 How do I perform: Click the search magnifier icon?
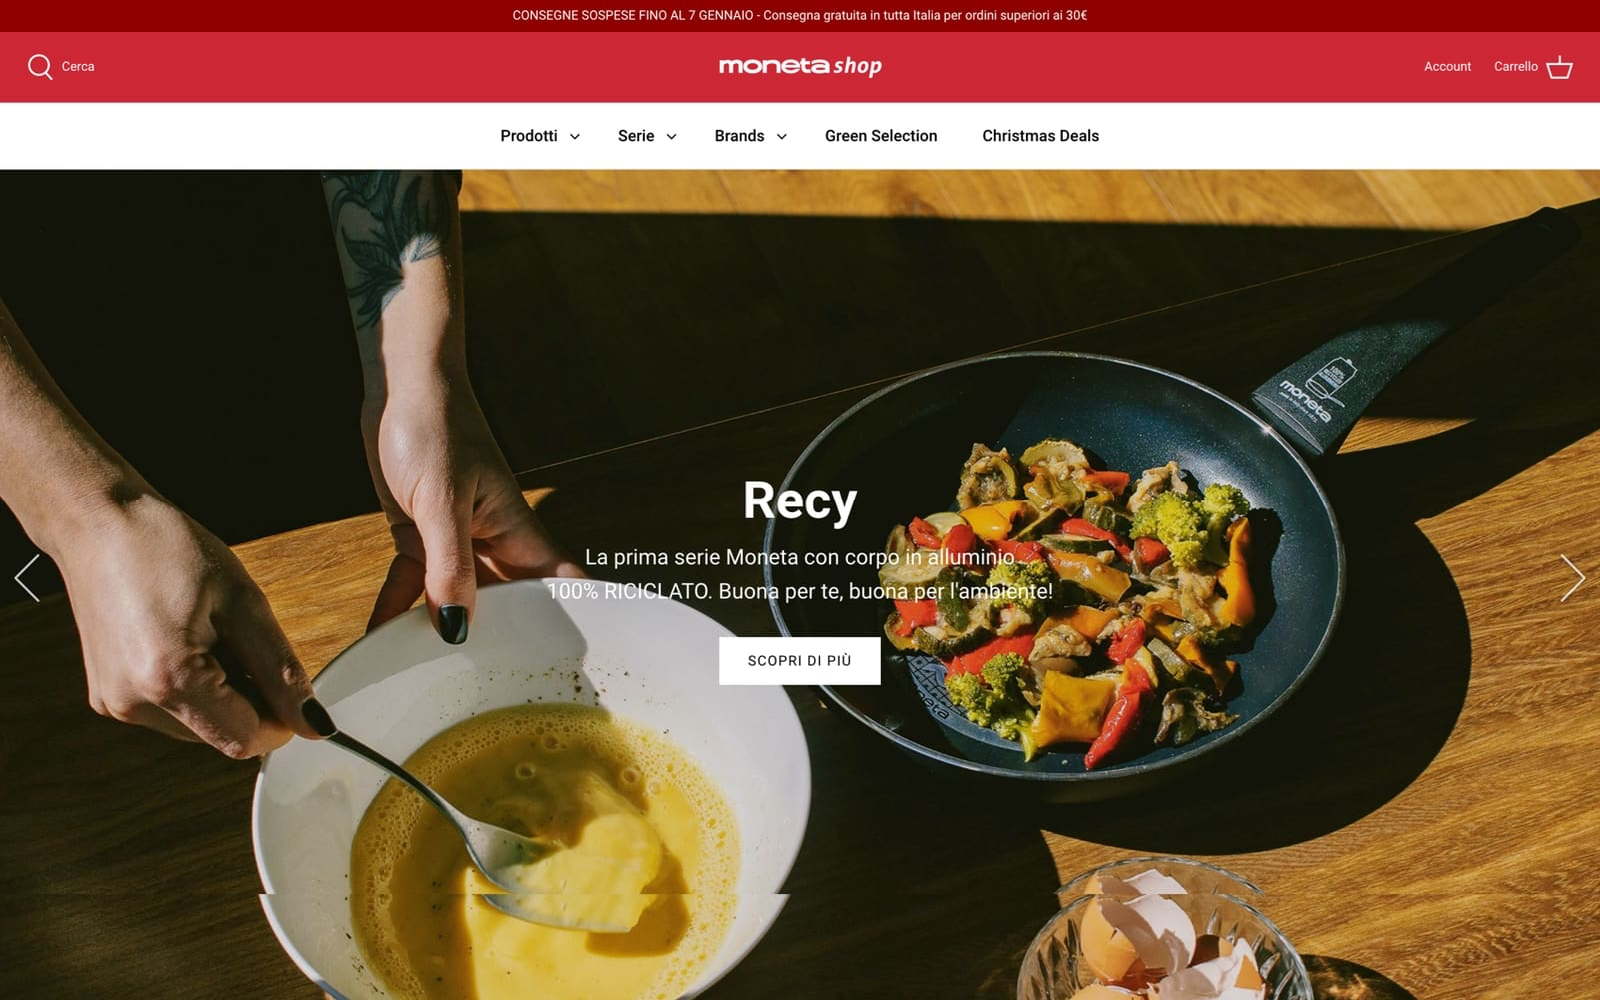[x=40, y=66]
